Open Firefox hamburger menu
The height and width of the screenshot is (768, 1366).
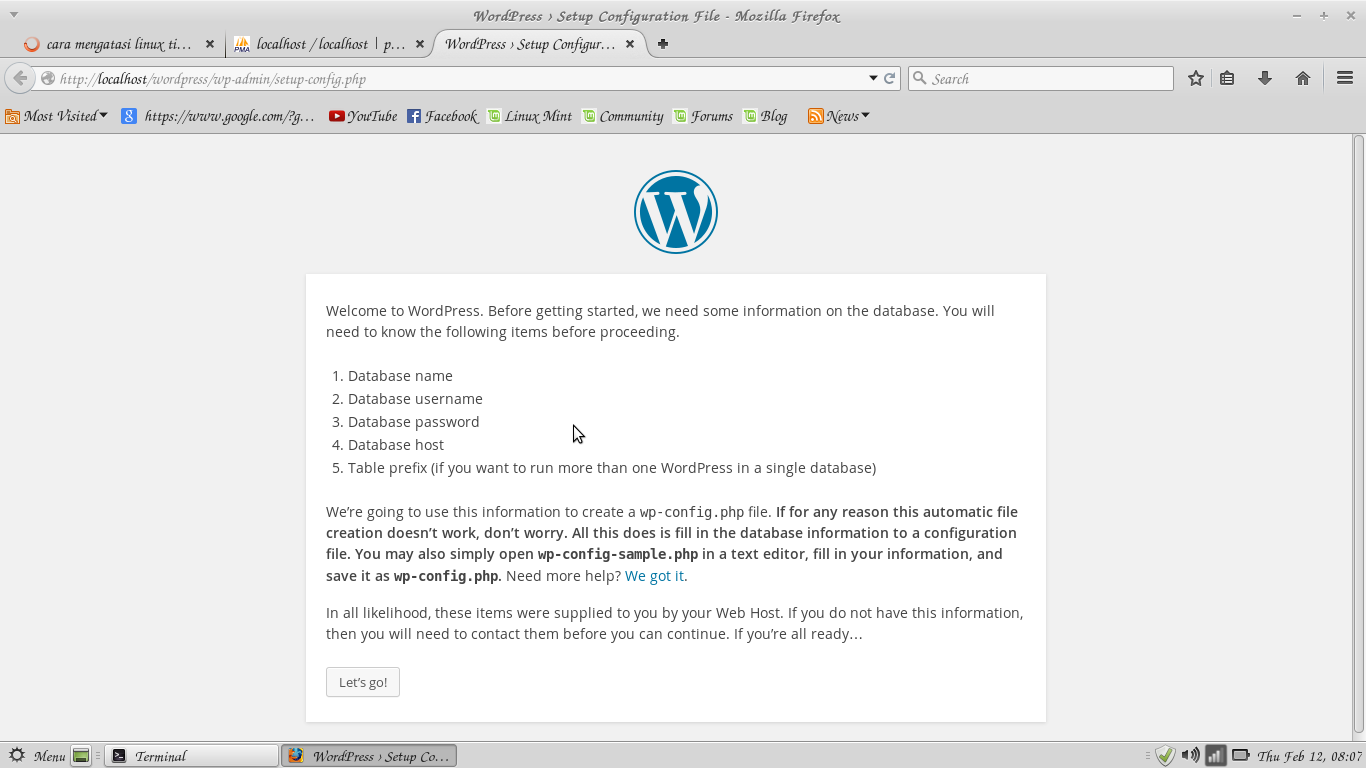click(x=1344, y=78)
